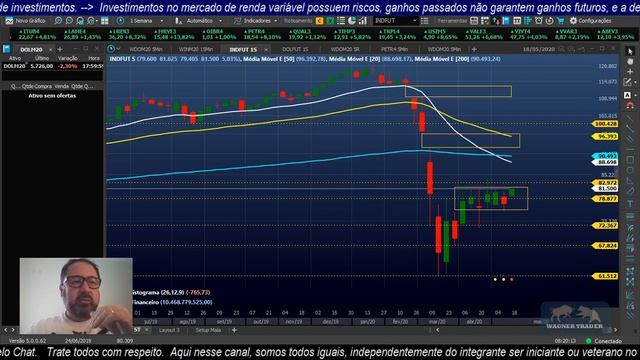Click the Ativo column header
This screenshot has width=640, height=360.
[x=15, y=58]
